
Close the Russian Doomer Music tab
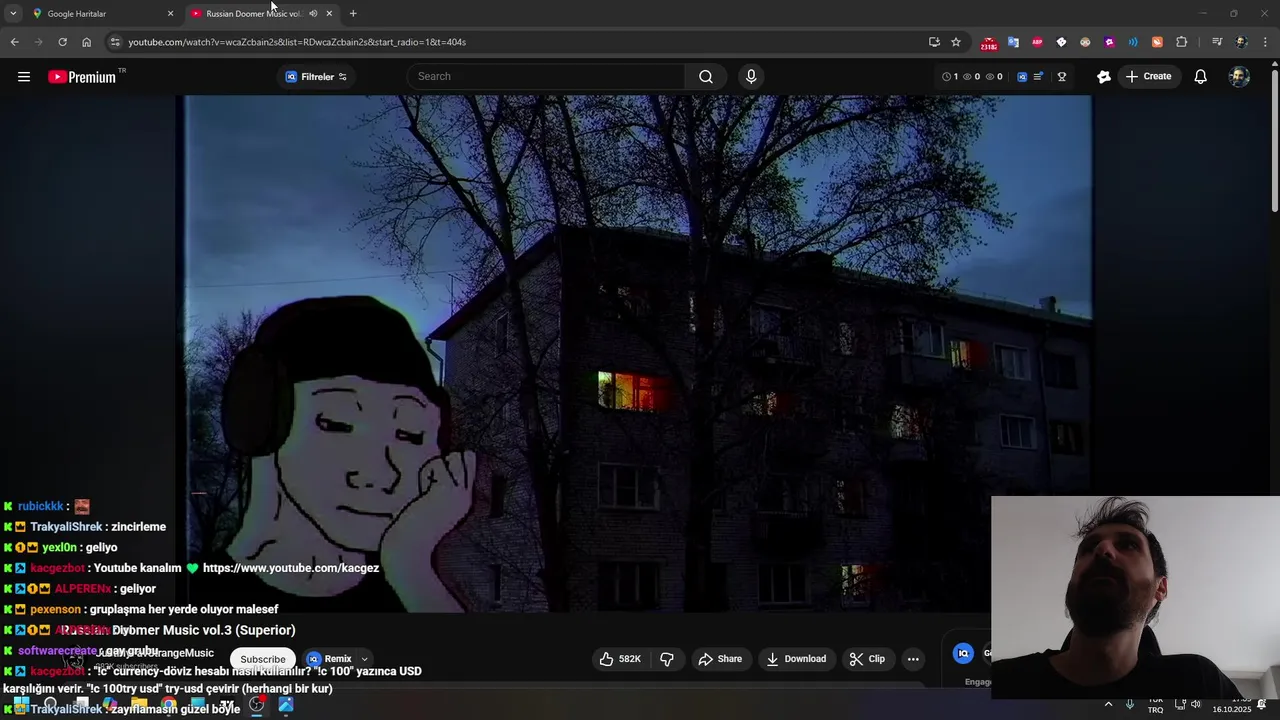tap(329, 13)
